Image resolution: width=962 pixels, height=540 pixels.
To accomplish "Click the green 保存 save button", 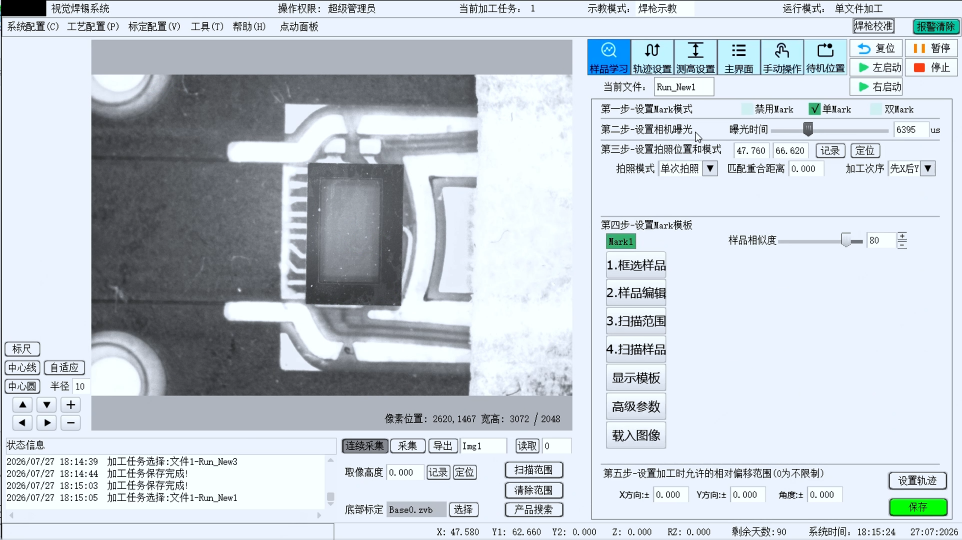I will point(918,507).
